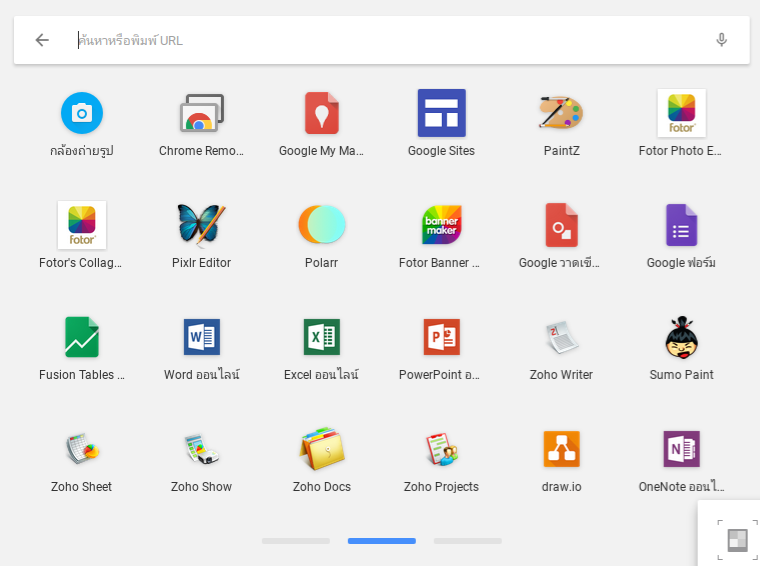
Task: Launch Fotor Banner maker app
Action: tap(442, 225)
